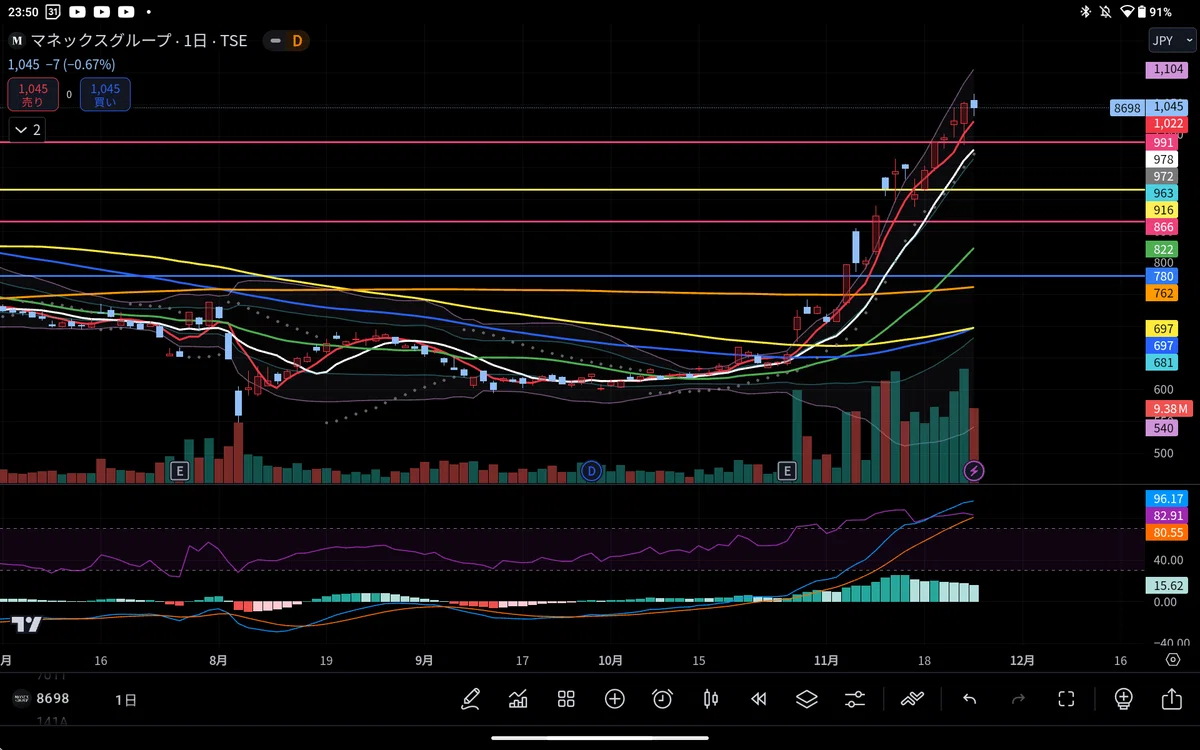1200x750 pixels.
Task: Change the 1日 interval at bottom
Action: (x=126, y=699)
